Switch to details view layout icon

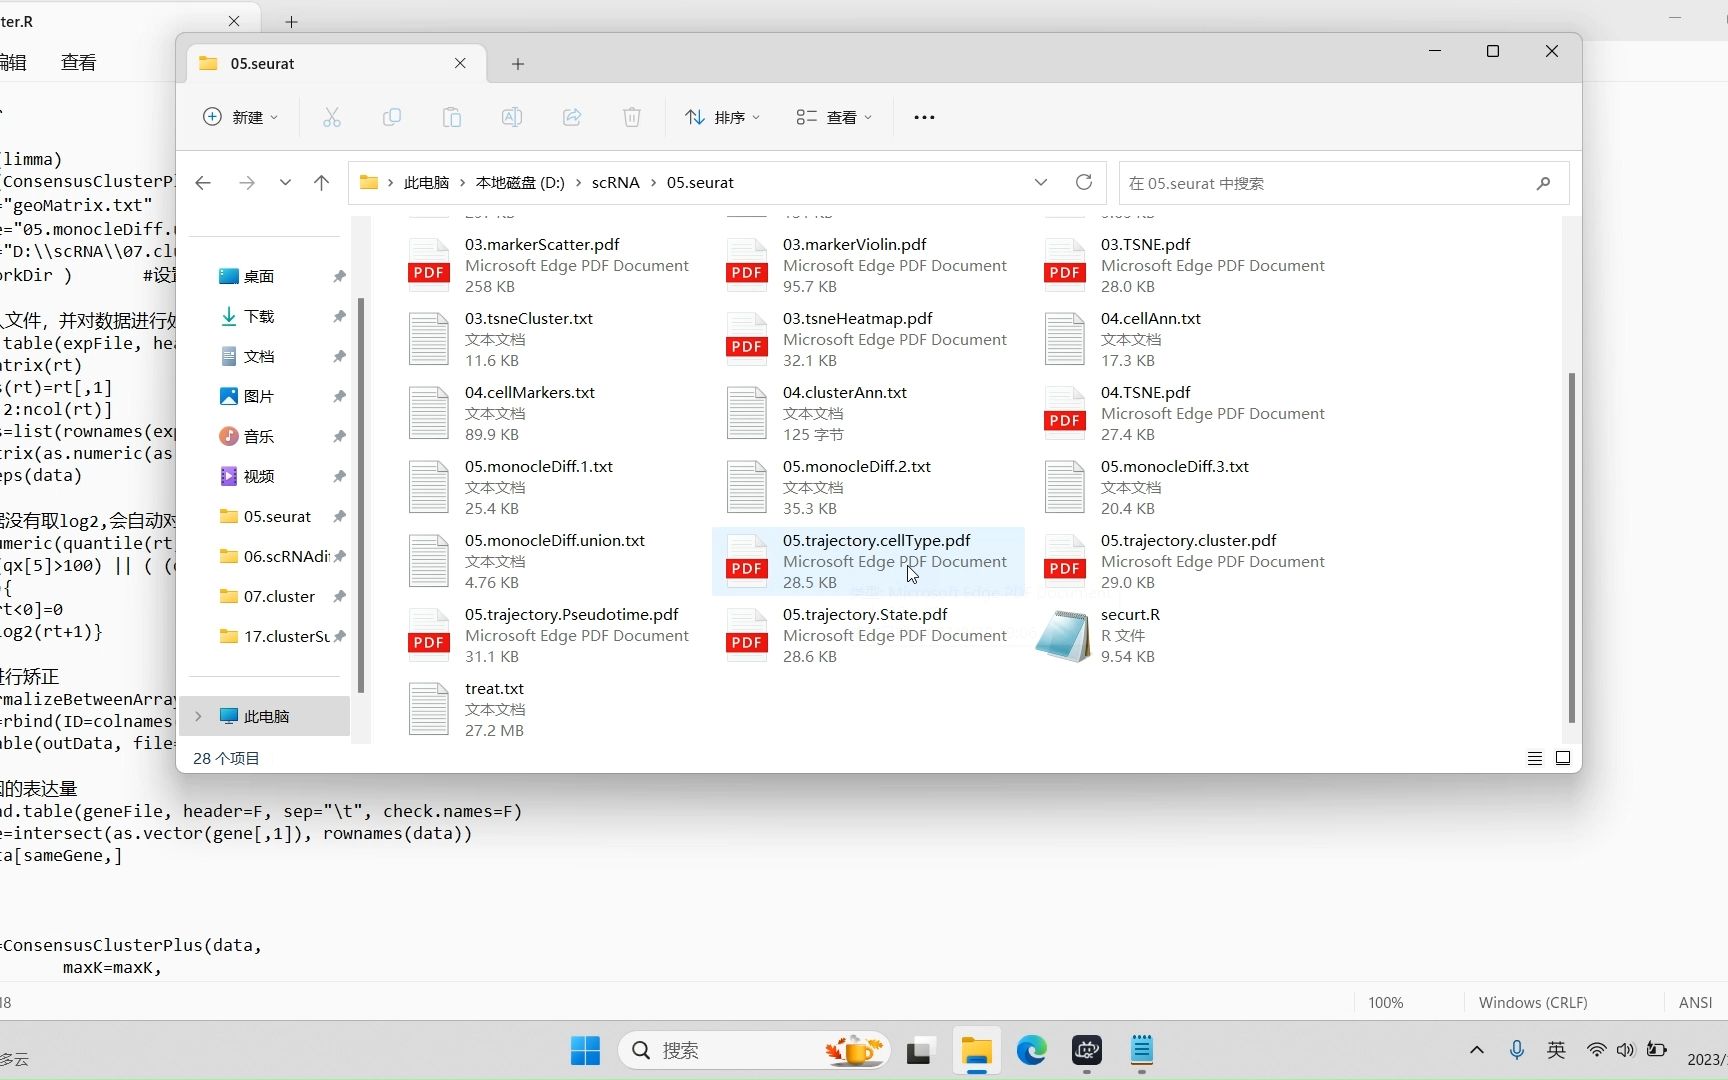[1535, 759]
